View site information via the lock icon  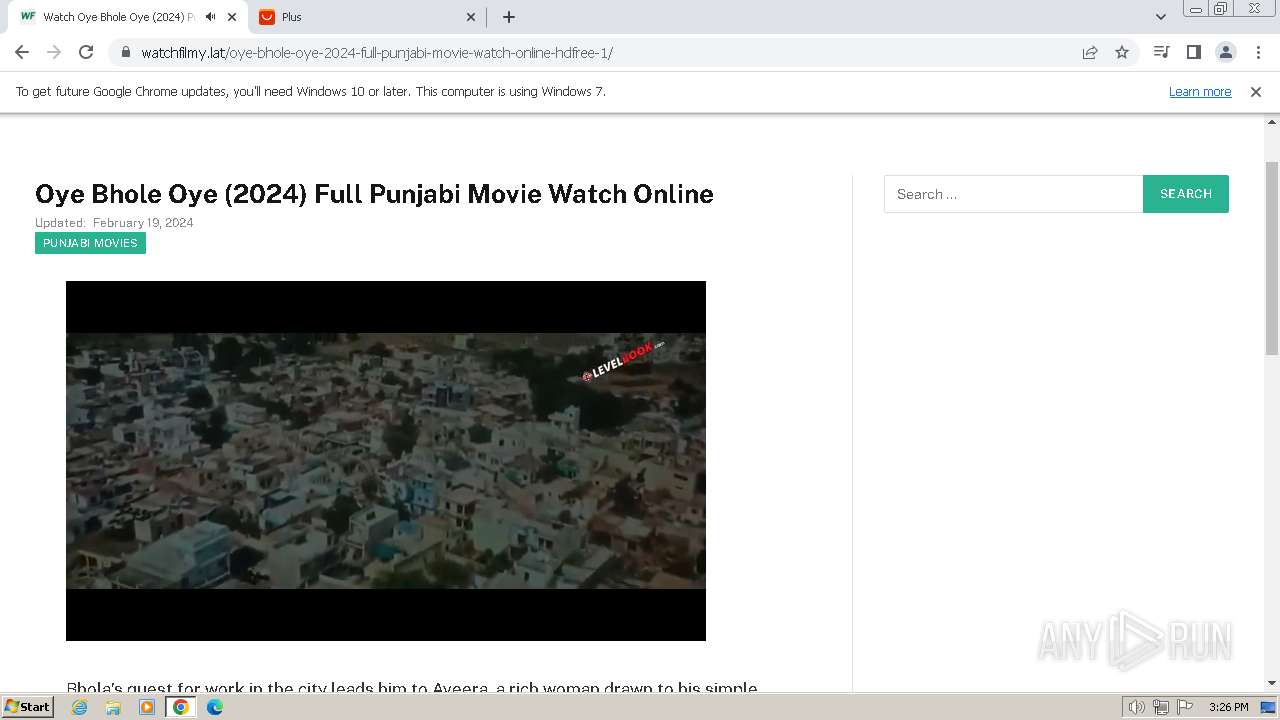pyautogui.click(x=125, y=52)
